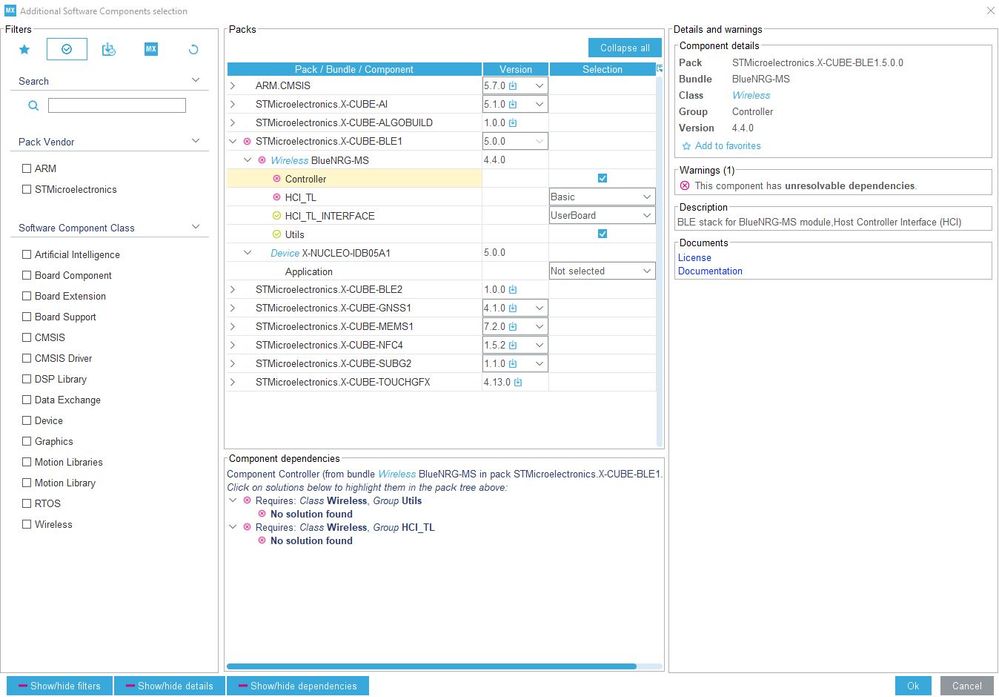Click the warning icon for unresolvable dependencies
Viewport: 999px width, 697px height.
(685, 186)
